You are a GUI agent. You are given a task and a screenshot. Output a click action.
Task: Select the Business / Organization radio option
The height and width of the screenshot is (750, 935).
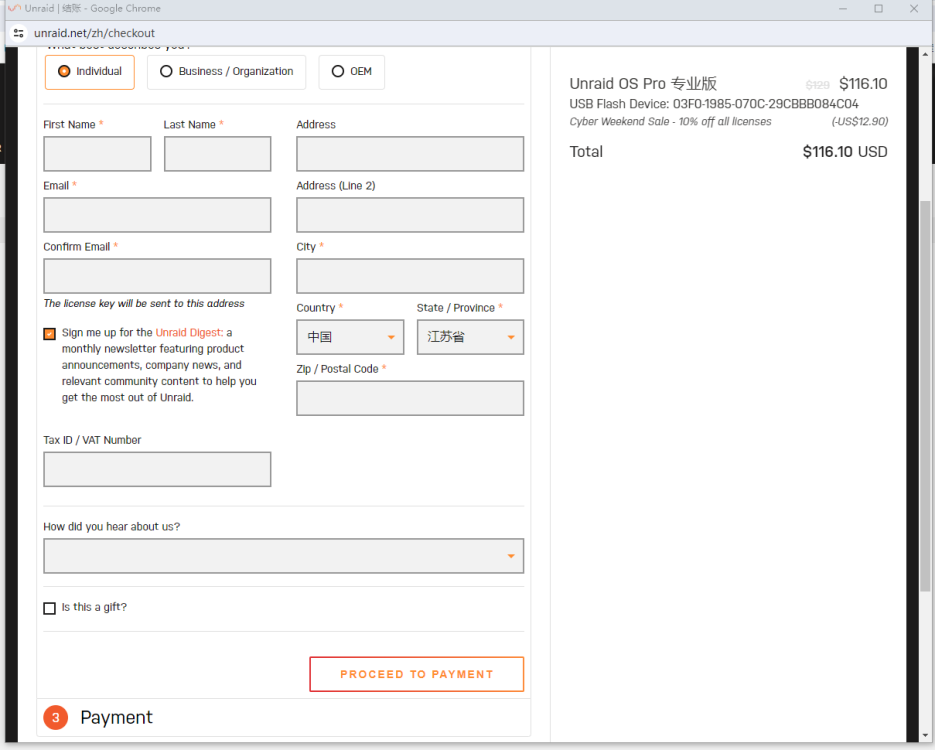tap(226, 72)
